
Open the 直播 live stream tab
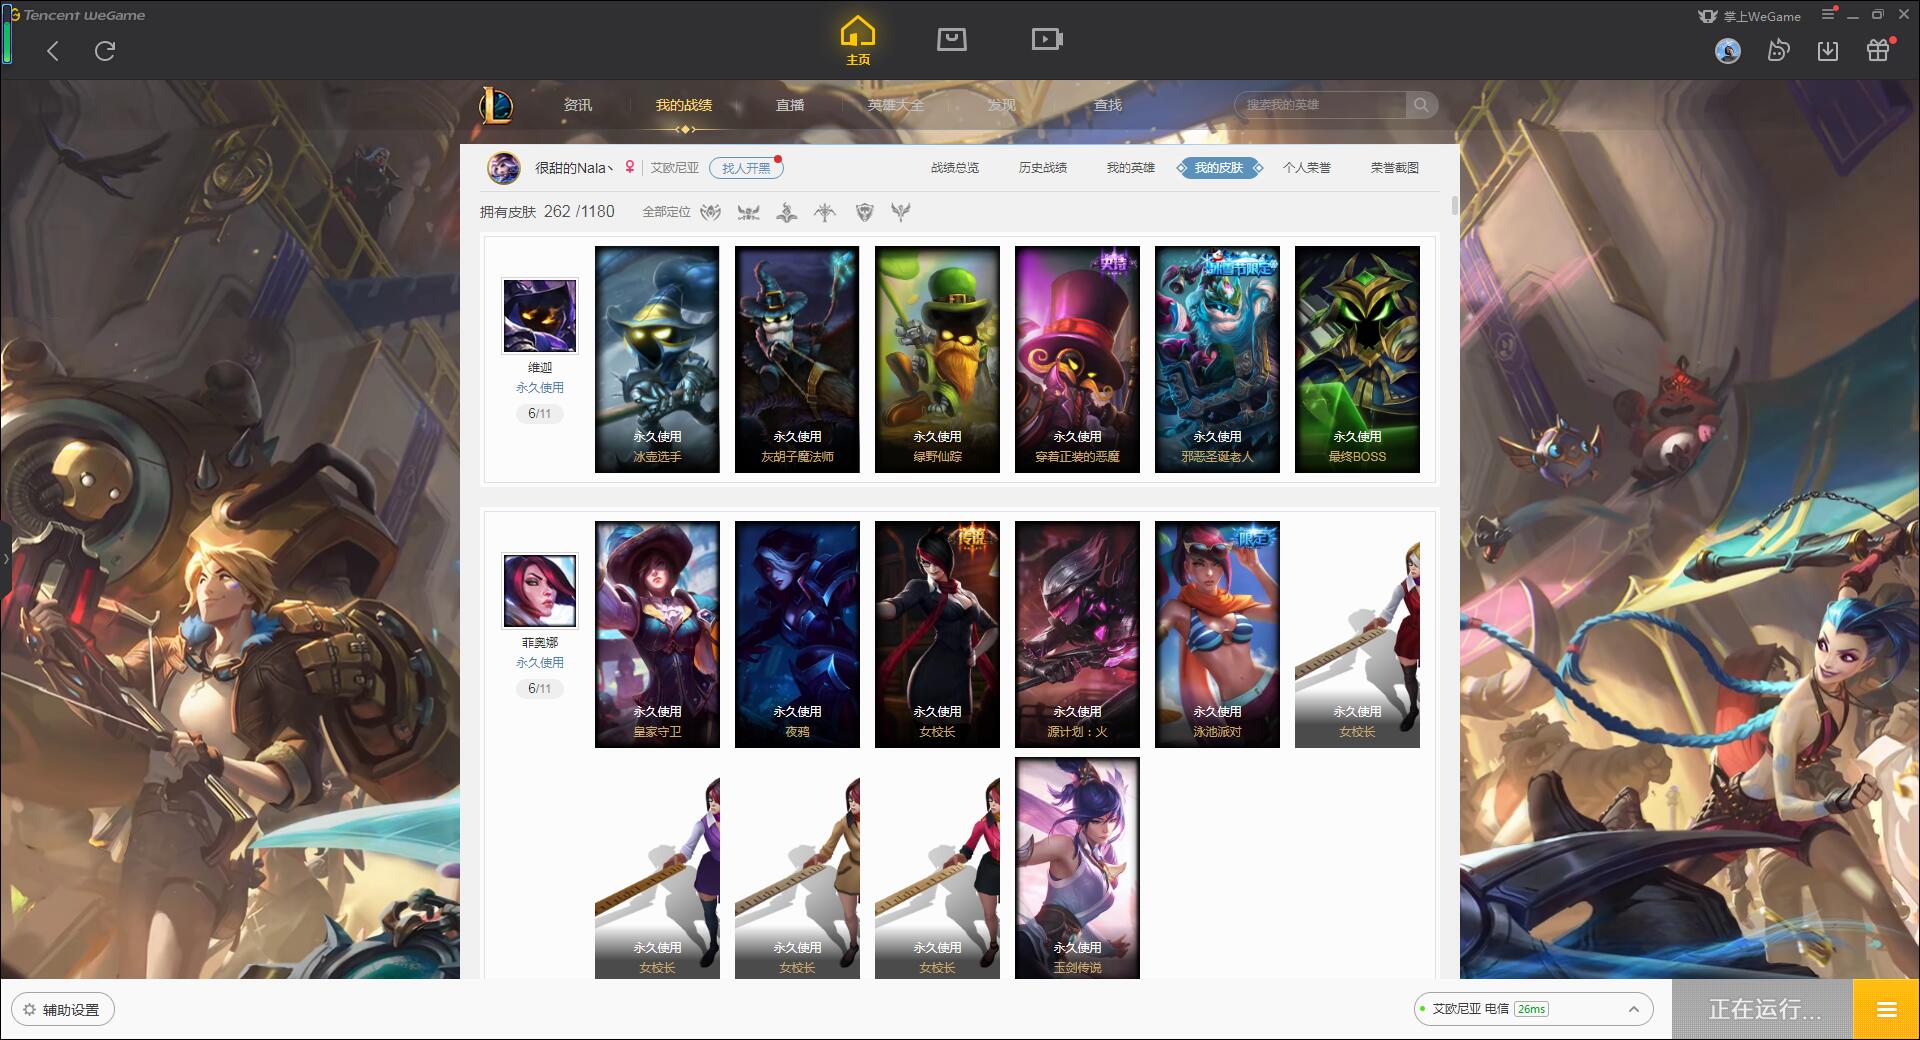pos(790,105)
